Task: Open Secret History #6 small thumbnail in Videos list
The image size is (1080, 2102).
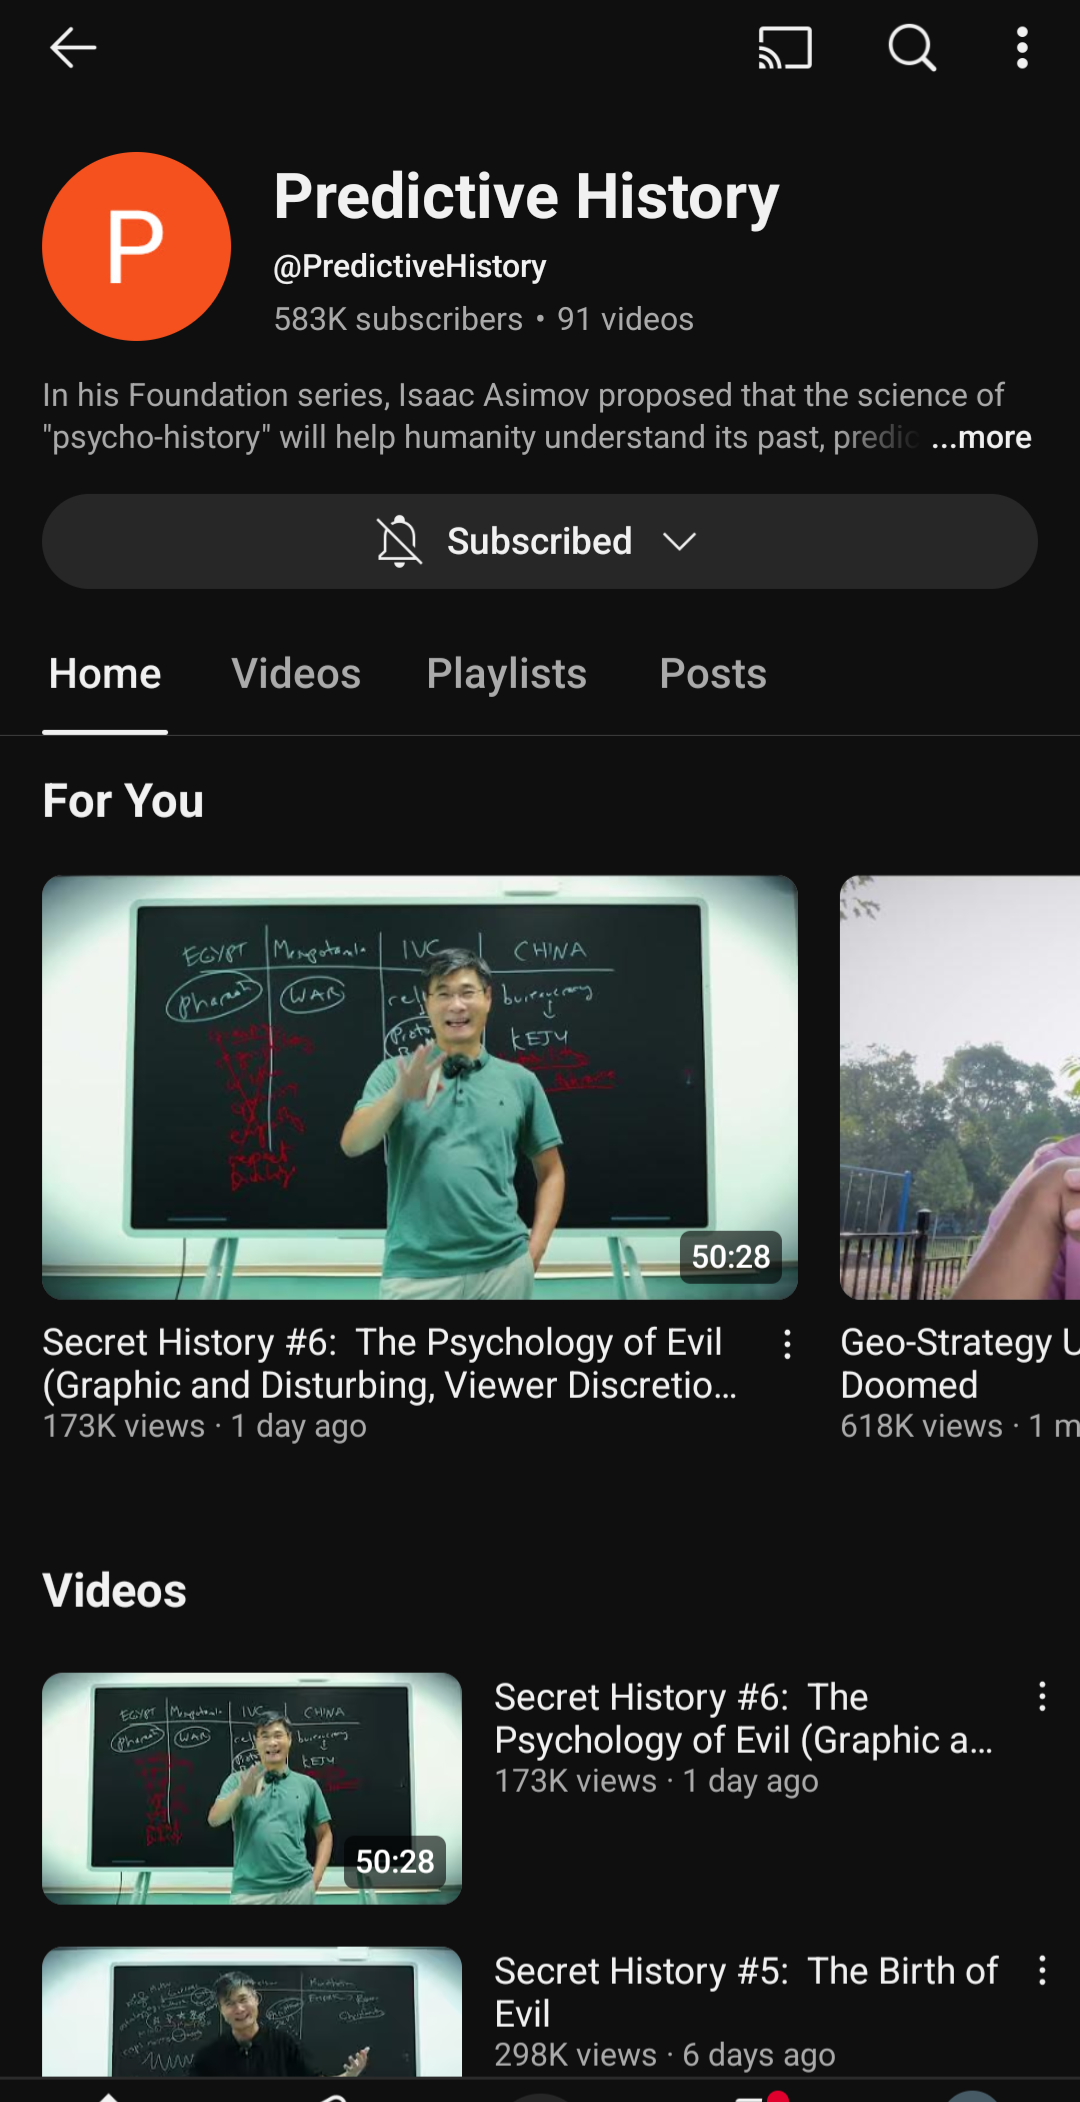Action: [252, 1788]
